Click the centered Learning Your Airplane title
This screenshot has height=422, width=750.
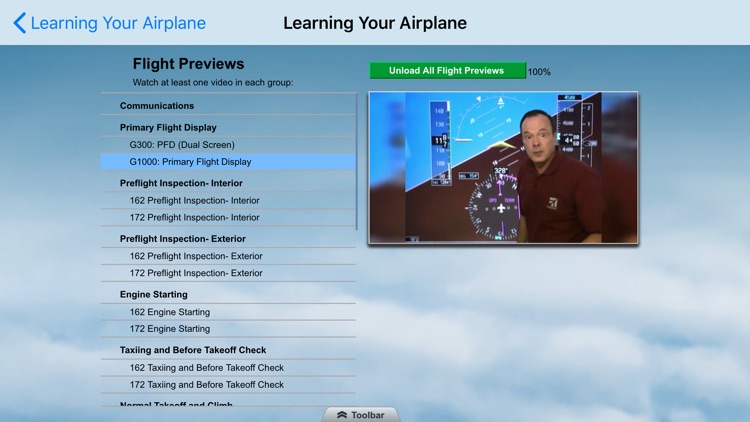coord(375,23)
